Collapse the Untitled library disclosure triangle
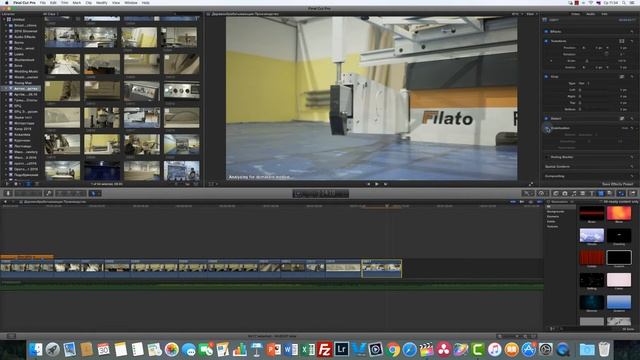 click(4, 20)
